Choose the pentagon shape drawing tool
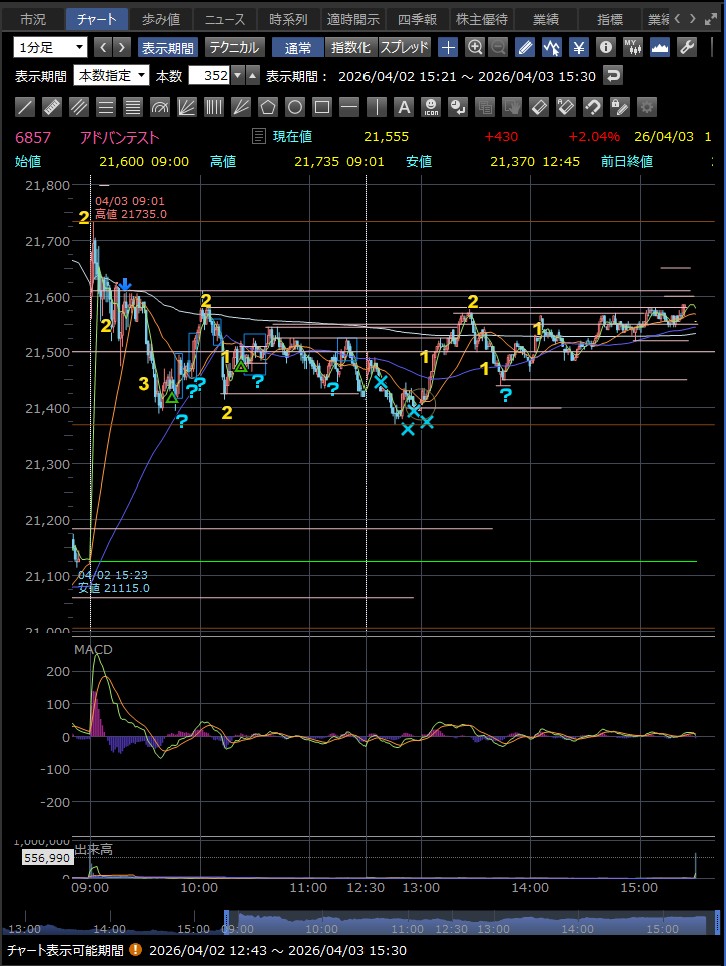The image size is (726, 966). (x=268, y=107)
